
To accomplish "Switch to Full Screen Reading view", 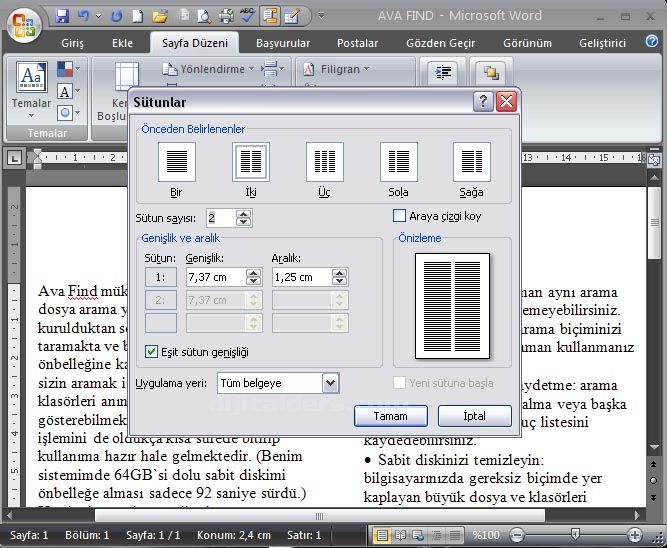I will [400, 535].
